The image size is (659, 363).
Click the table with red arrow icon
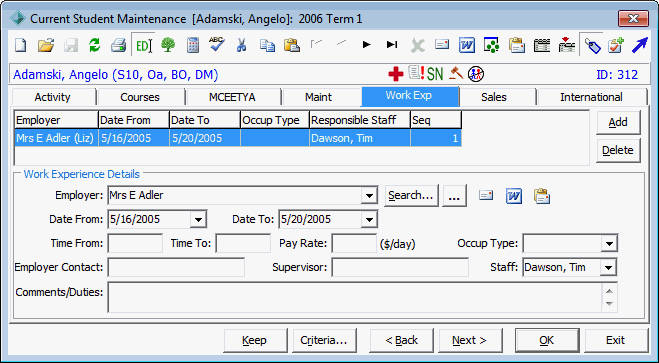coord(567,45)
